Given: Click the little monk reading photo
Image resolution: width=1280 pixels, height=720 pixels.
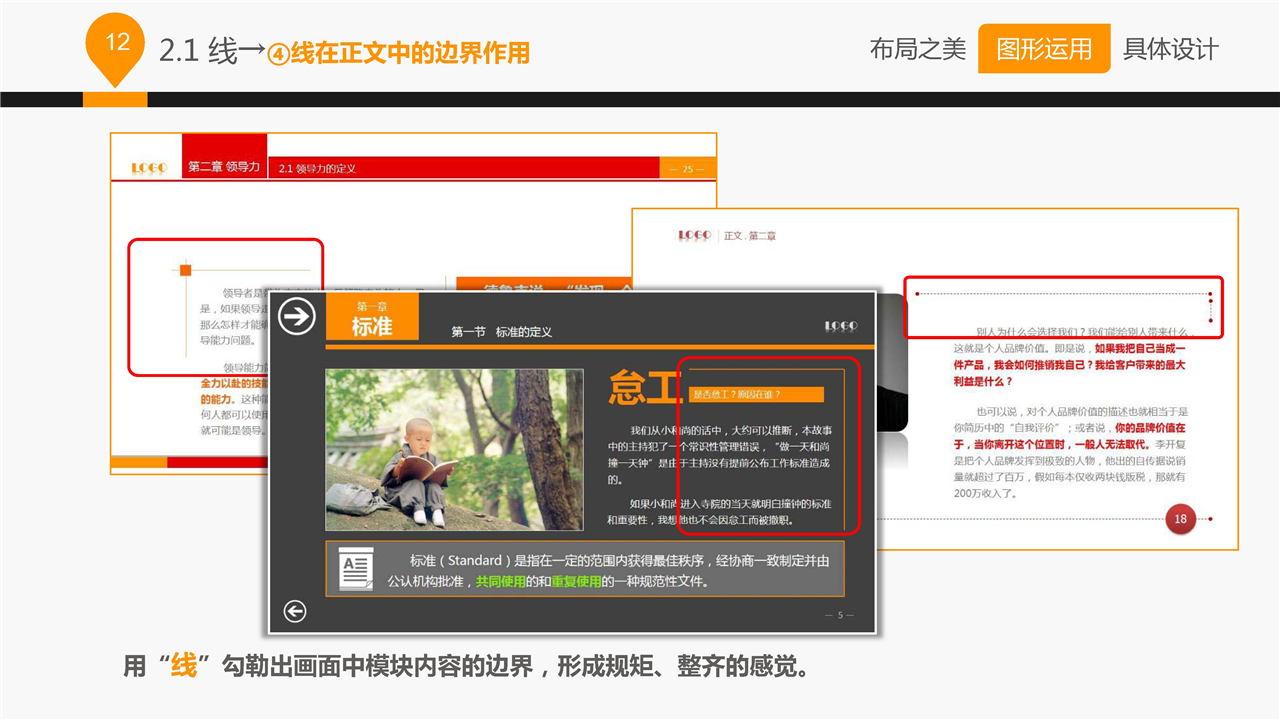Looking at the screenshot, I should coord(454,449).
